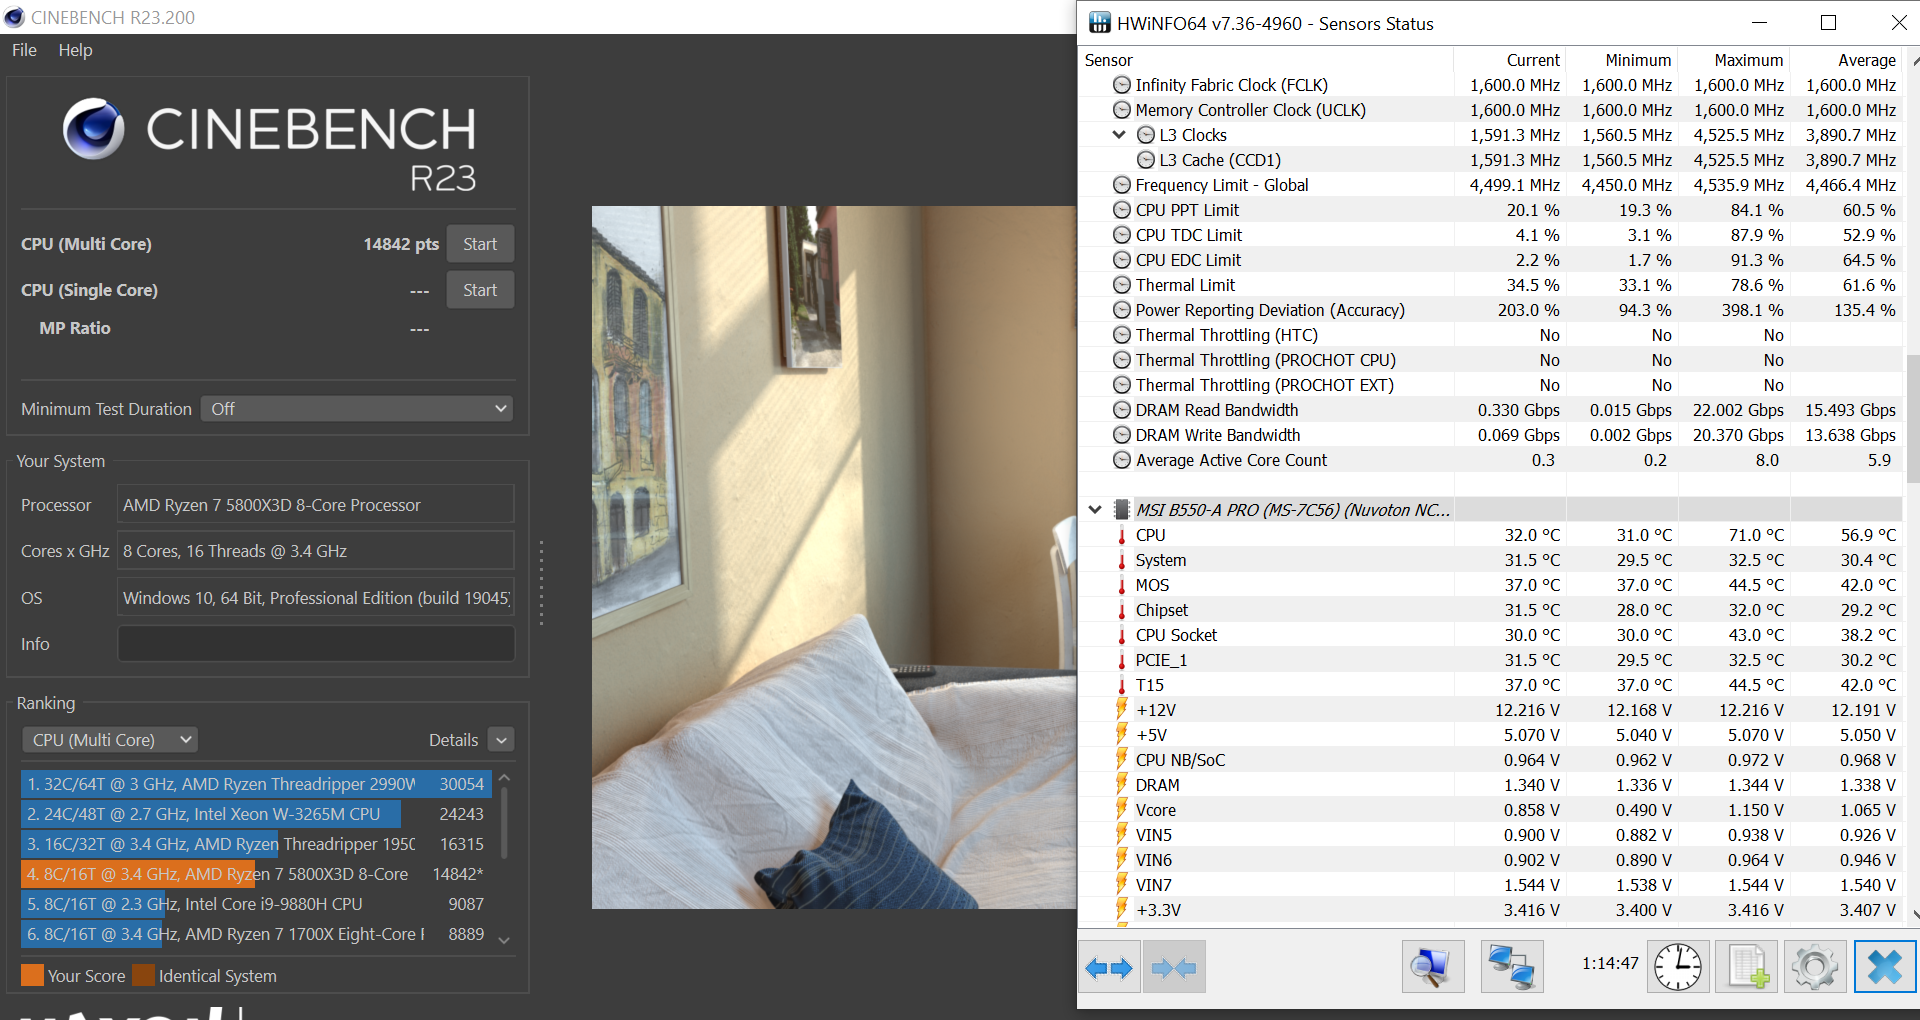Click the +12V voltage lightning icon

coord(1122,709)
